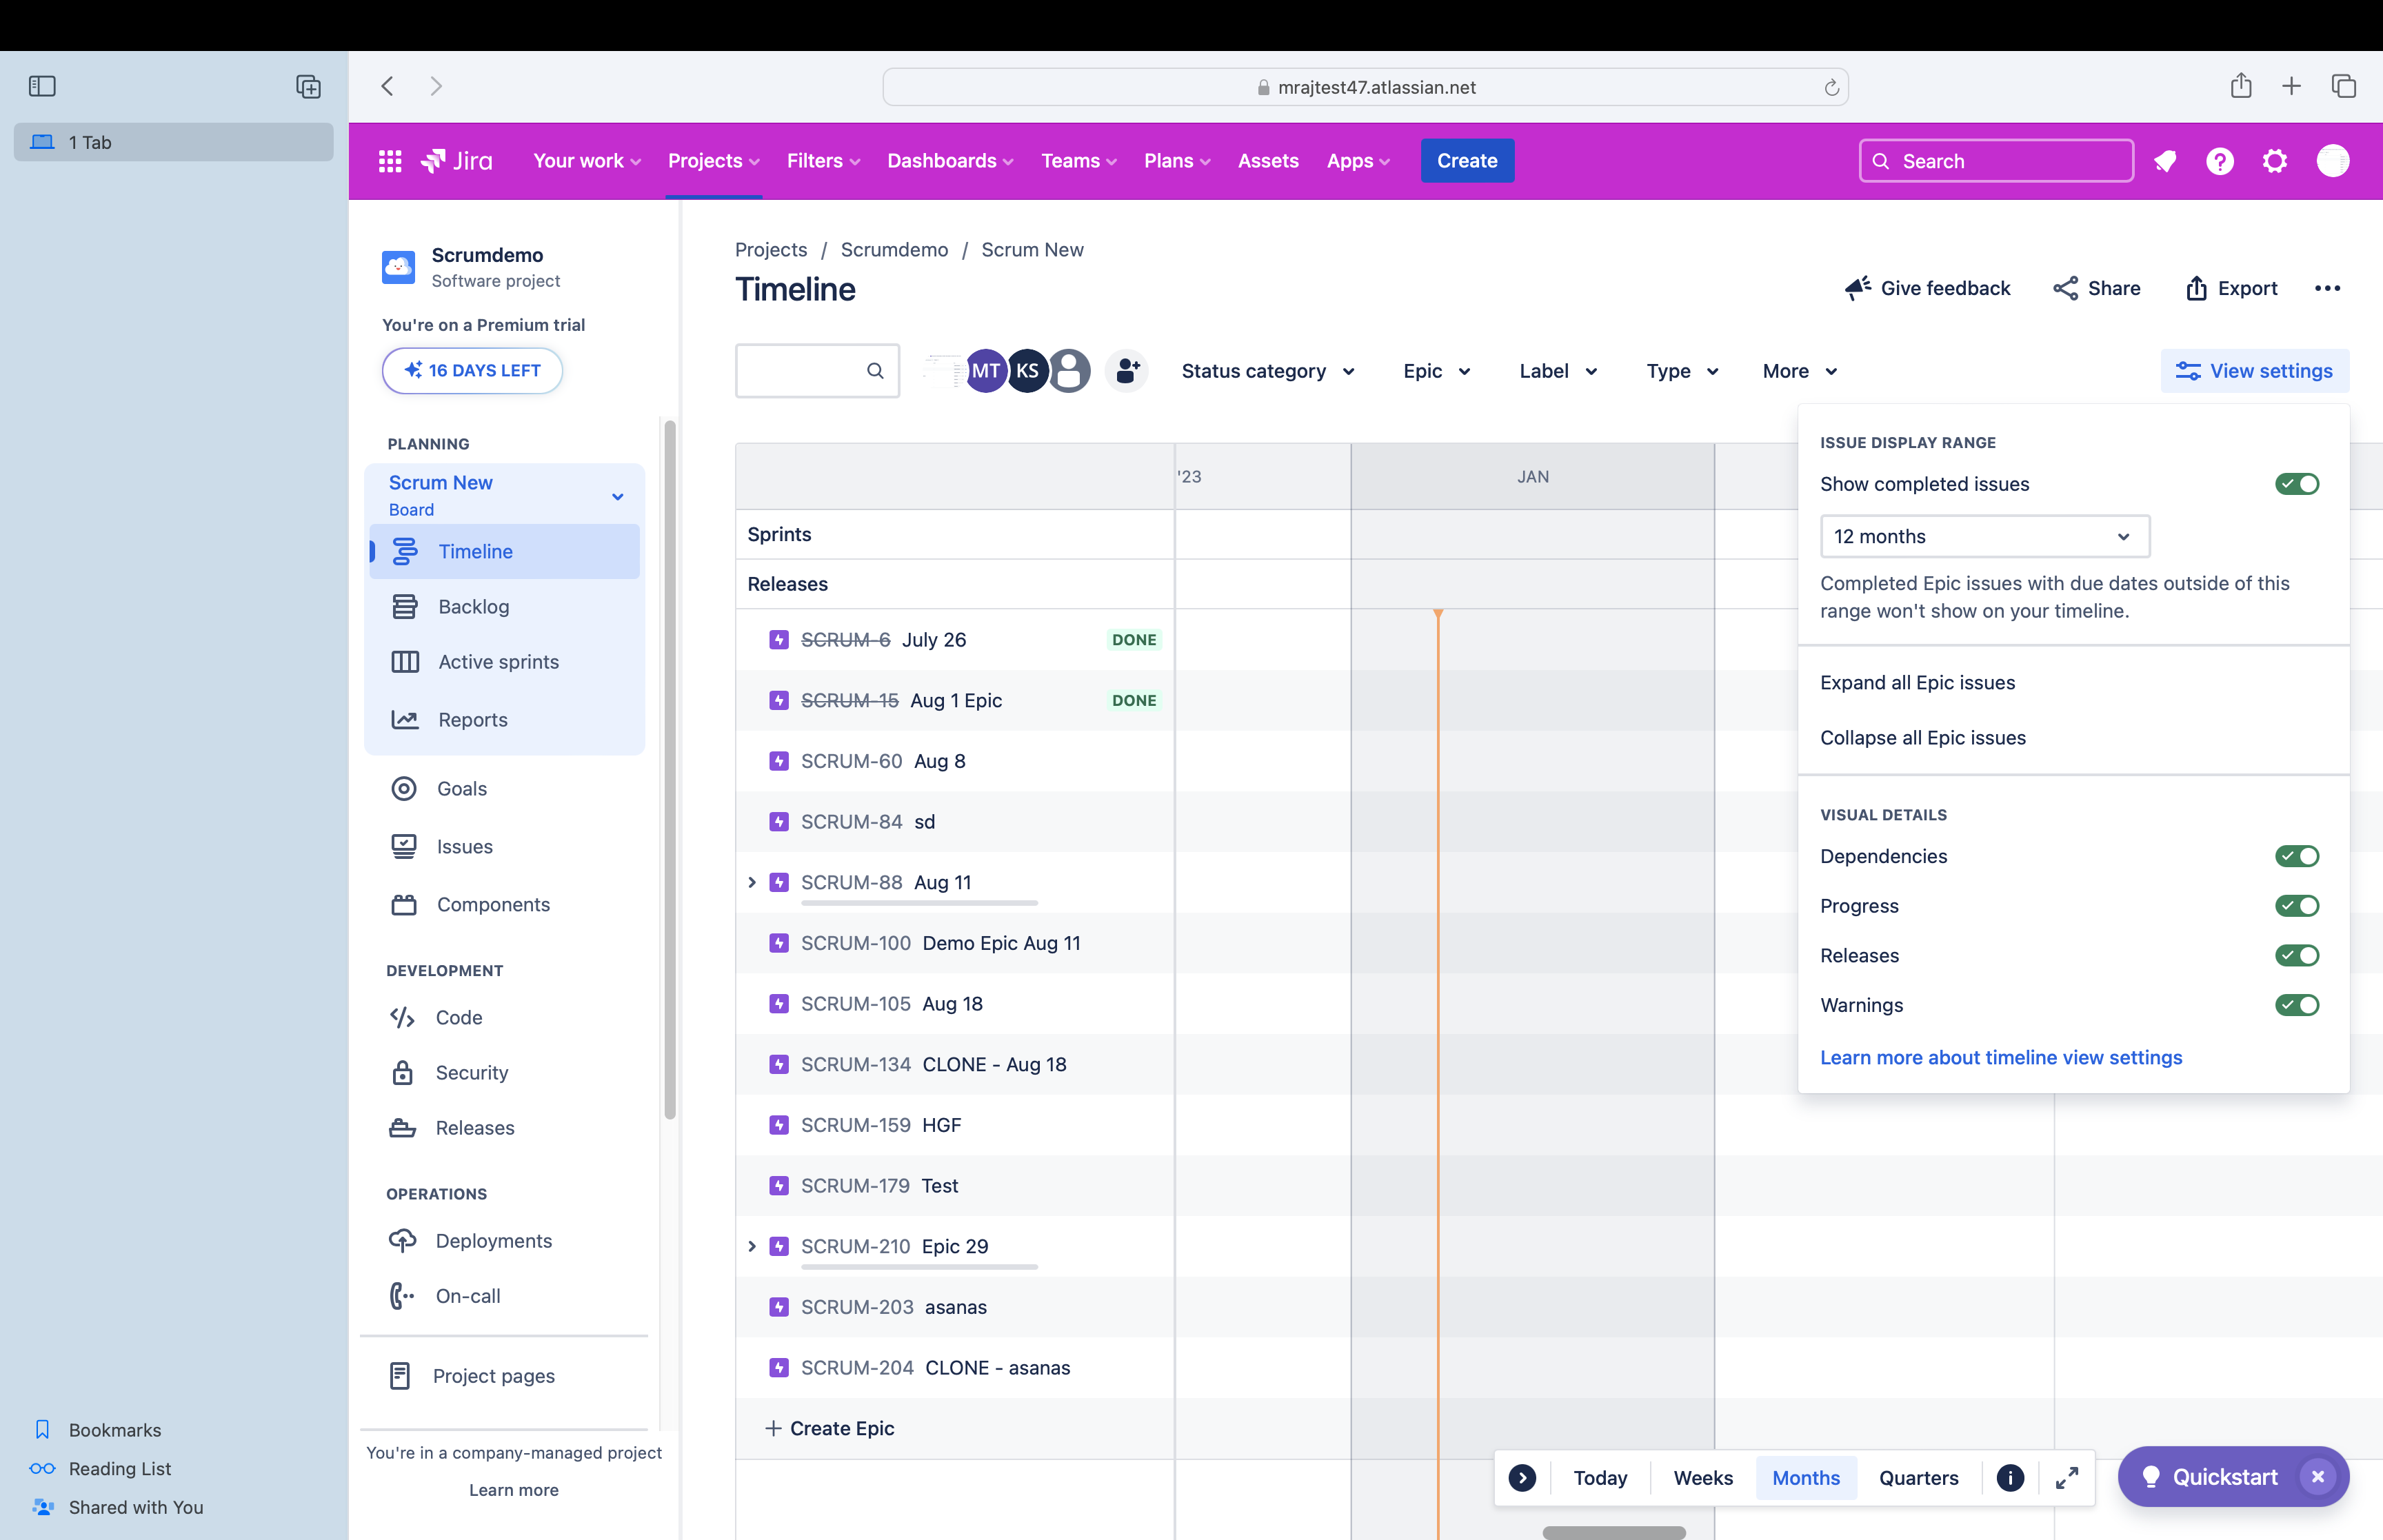Turn off Show completed issues toggle
2383x1540 pixels.
click(2297, 484)
